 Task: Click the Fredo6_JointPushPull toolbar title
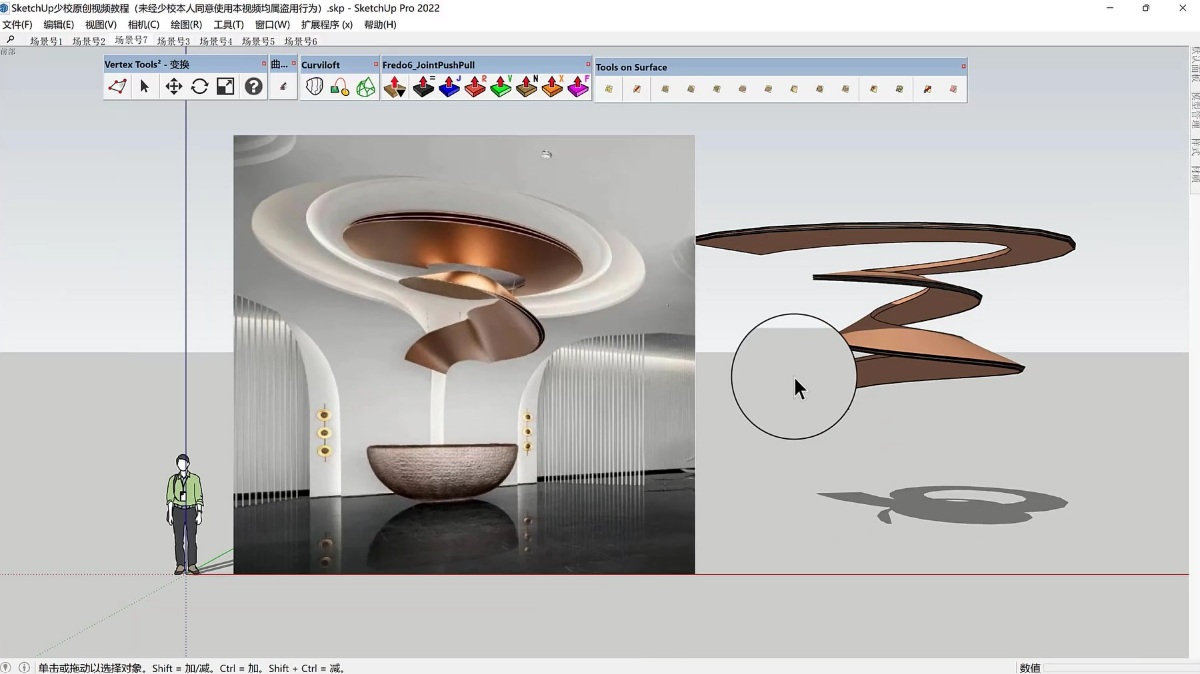(x=429, y=65)
